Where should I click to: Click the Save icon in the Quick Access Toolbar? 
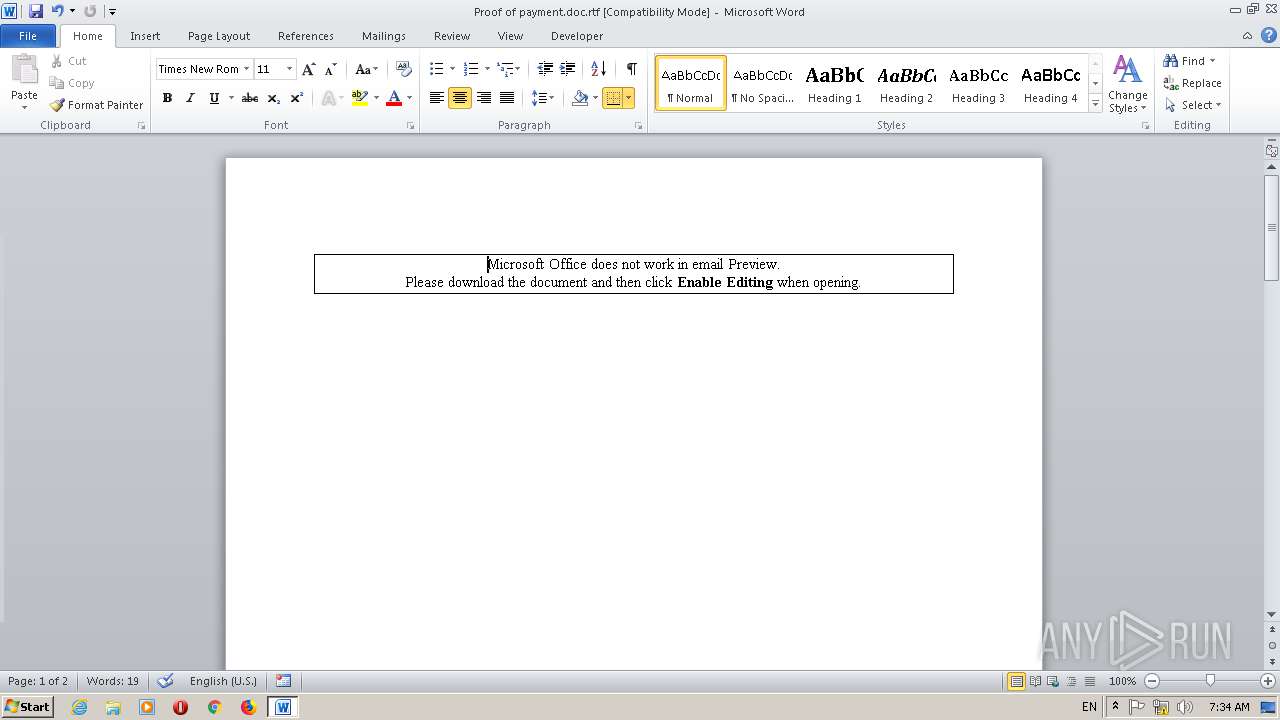(36, 11)
